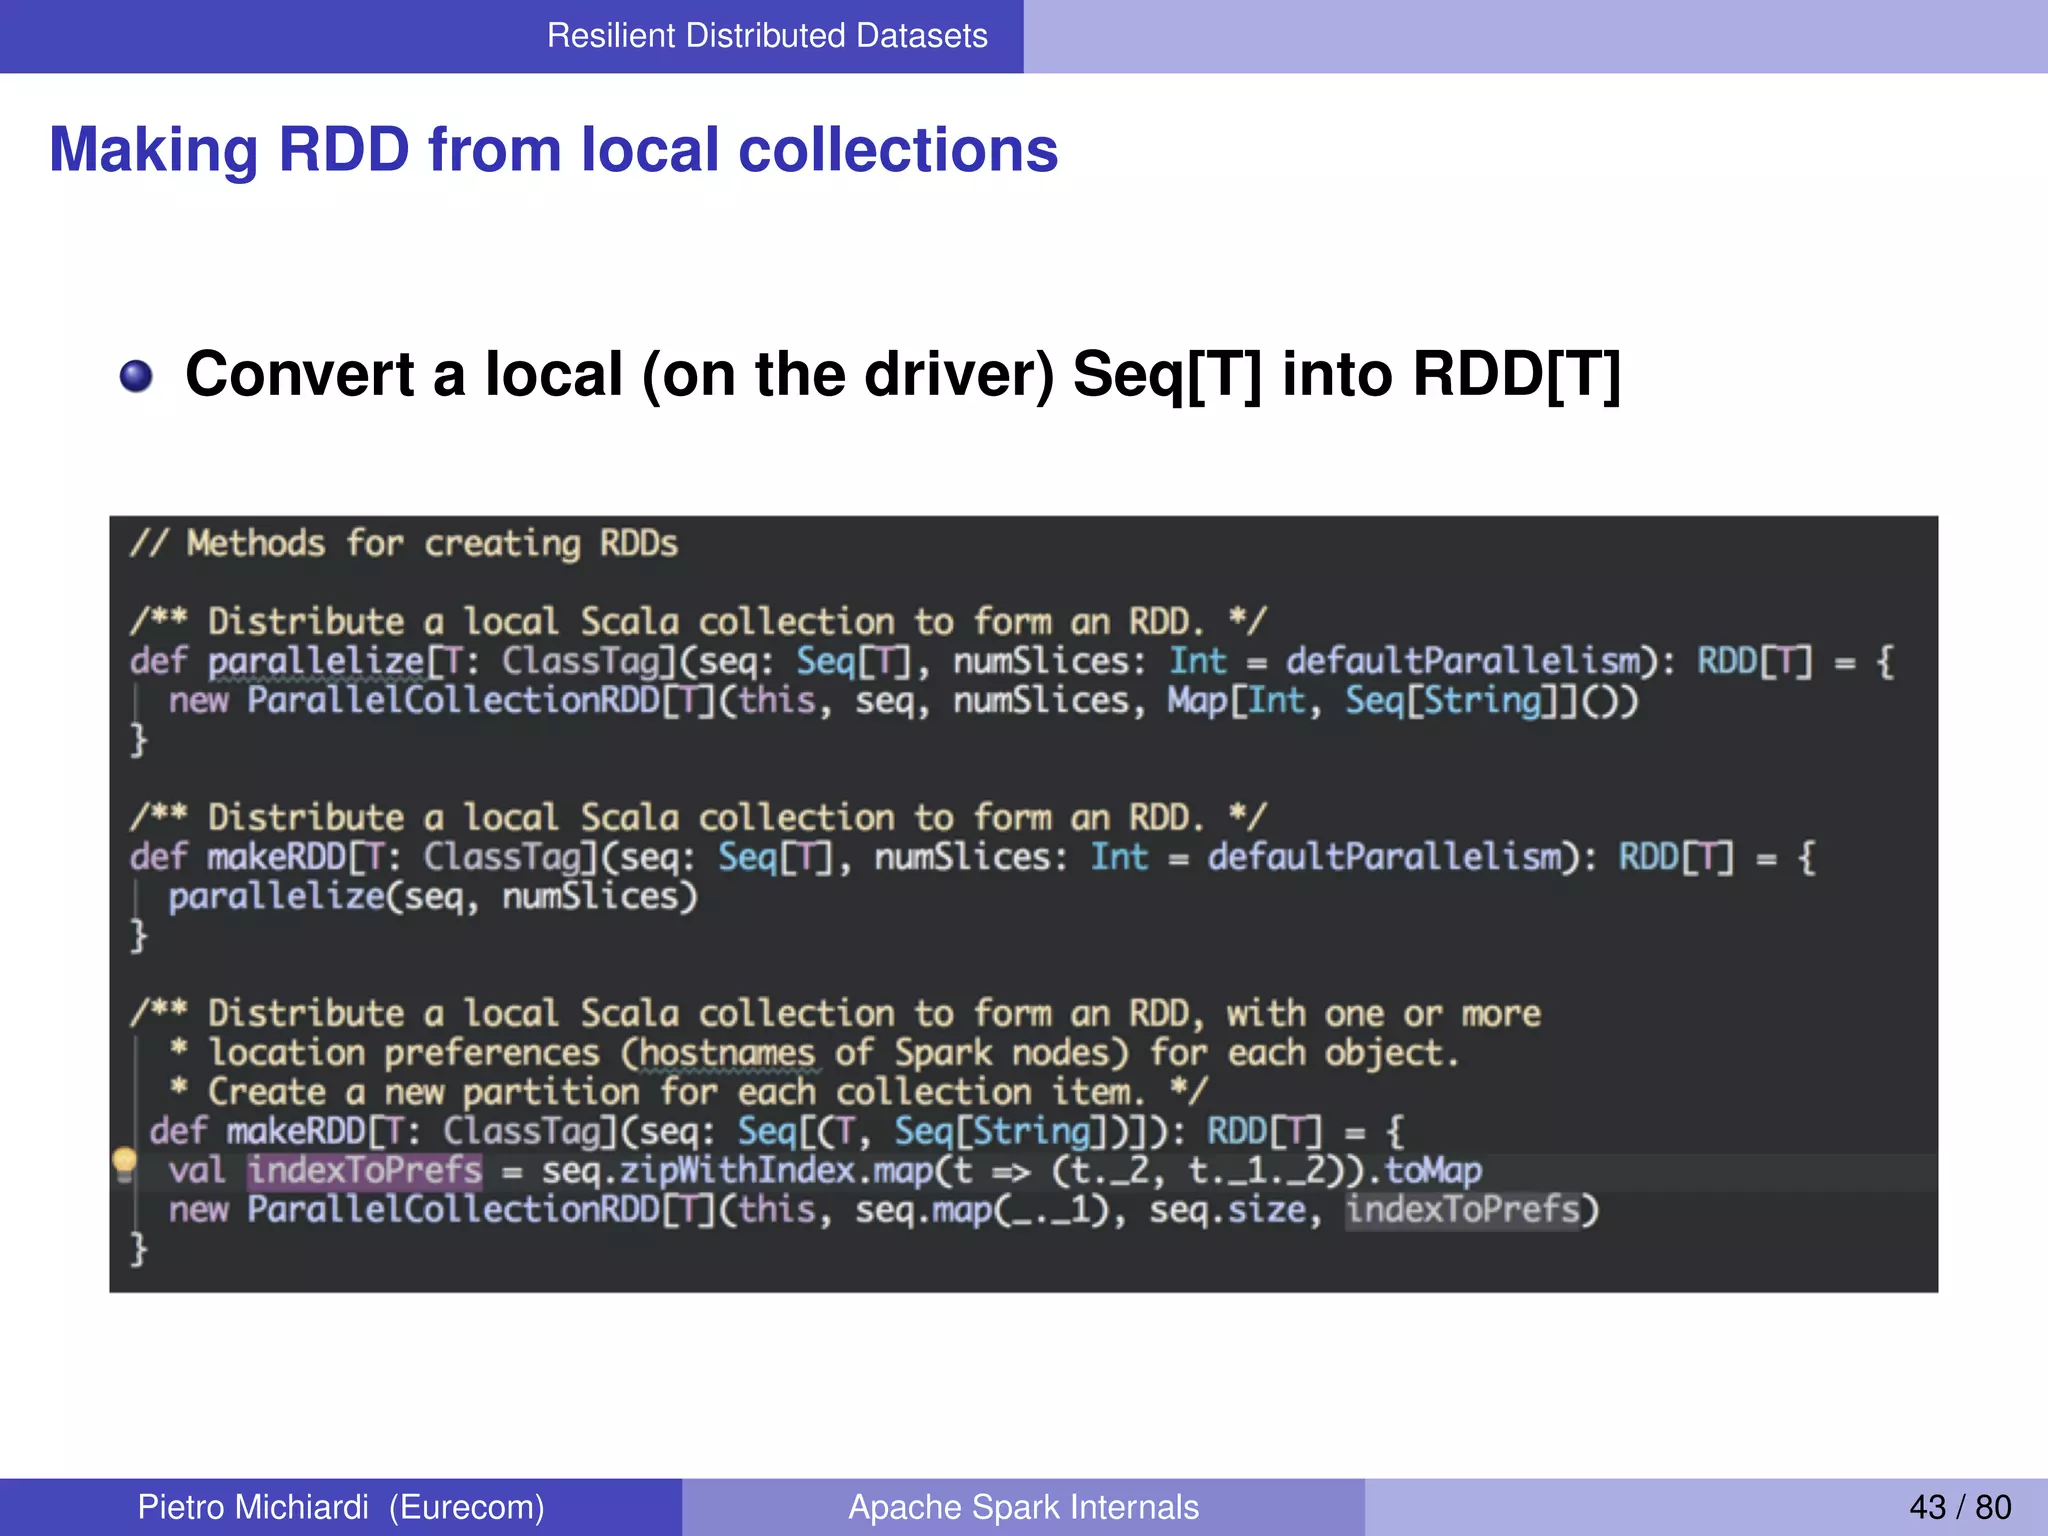Click the 43 / 80 page counter

1959,1506
